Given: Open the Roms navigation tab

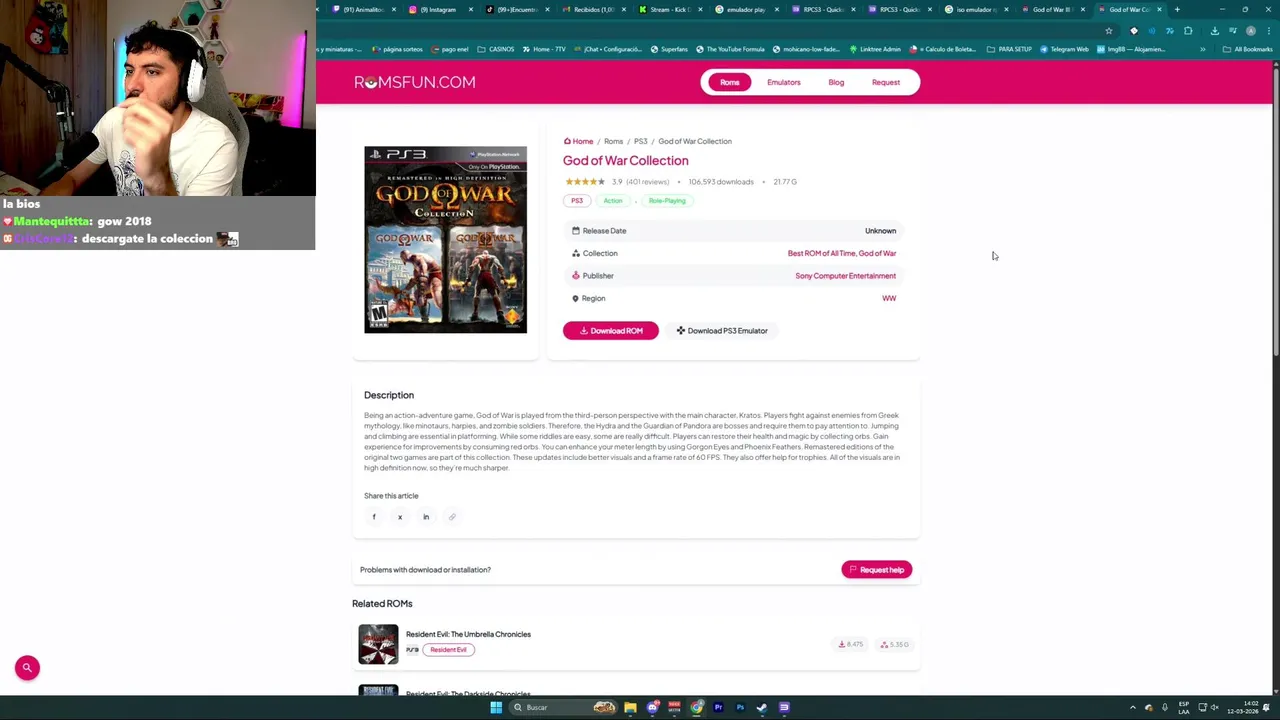Looking at the screenshot, I should click(x=730, y=82).
